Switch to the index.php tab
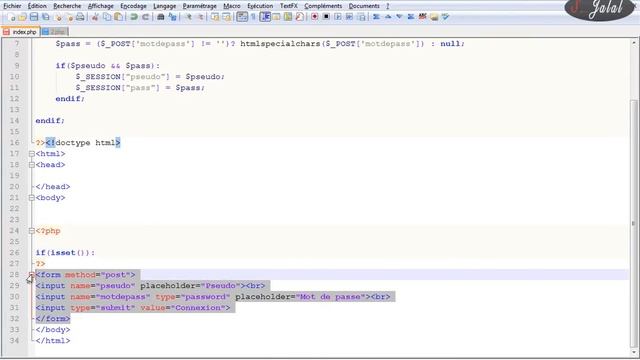Viewport: 640px width, 360px height. (20, 31)
